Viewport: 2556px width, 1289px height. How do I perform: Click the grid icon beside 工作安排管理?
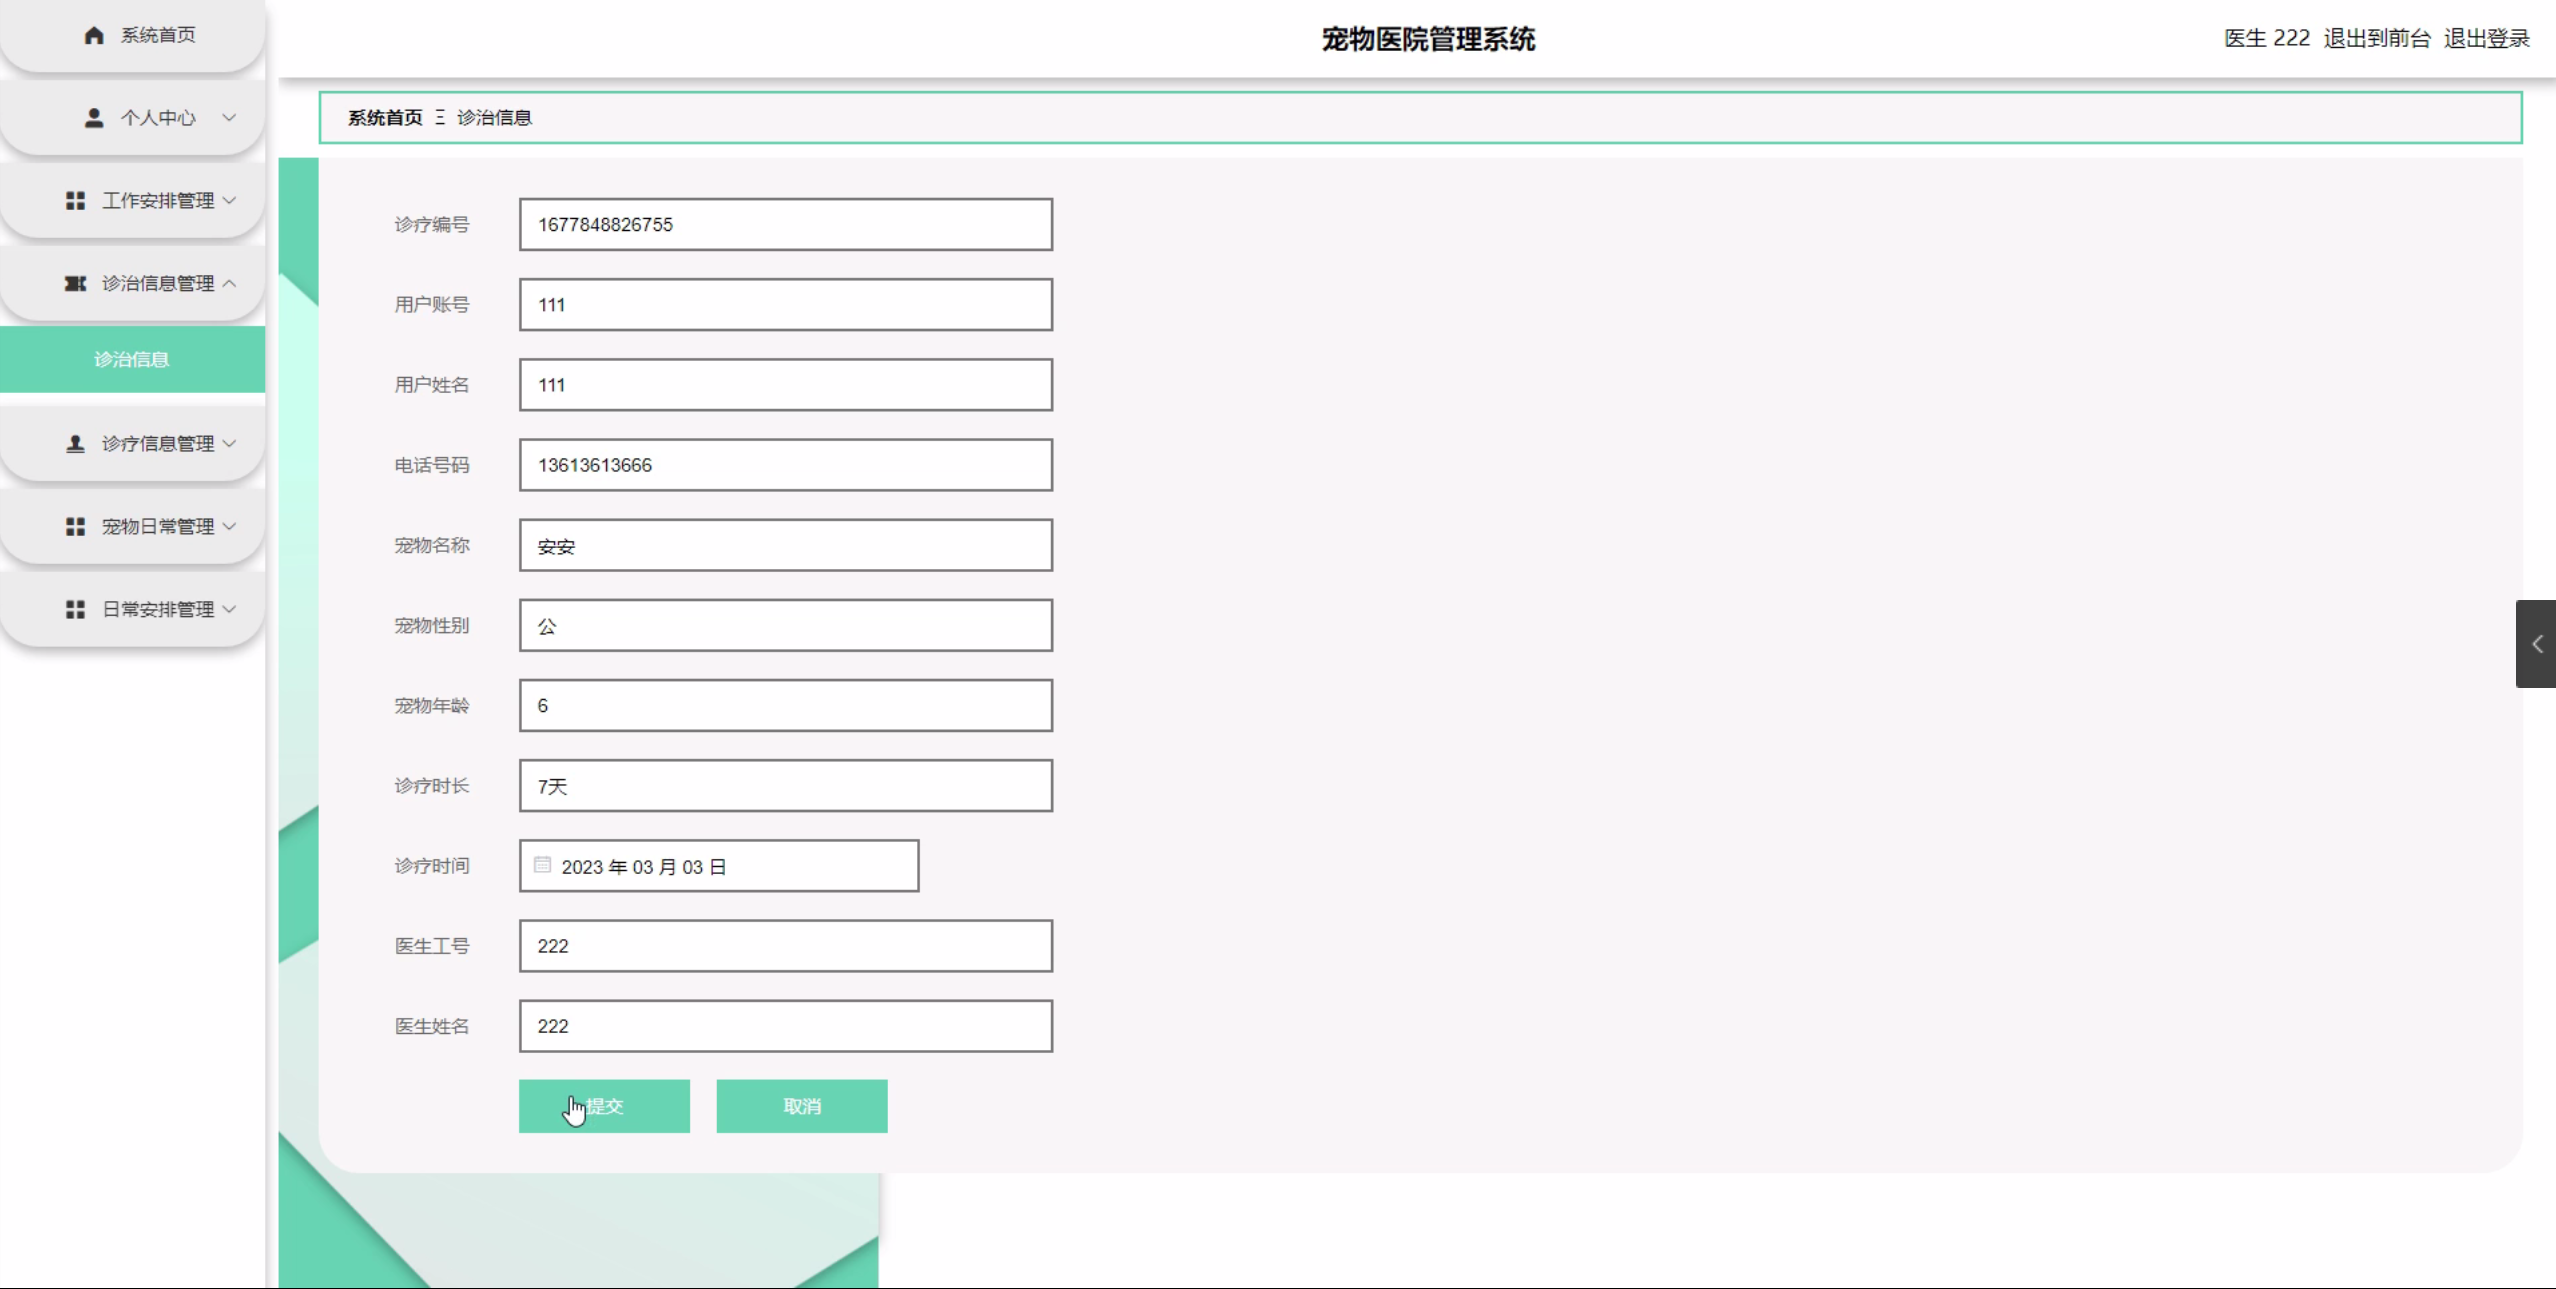tap(75, 201)
